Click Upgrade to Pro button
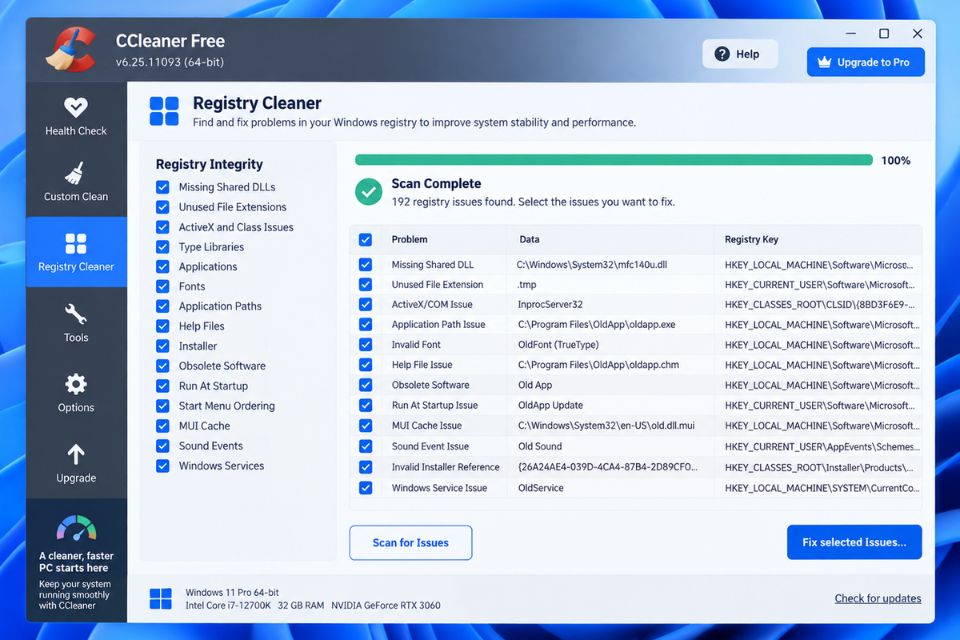The height and width of the screenshot is (640, 960). tap(866, 62)
